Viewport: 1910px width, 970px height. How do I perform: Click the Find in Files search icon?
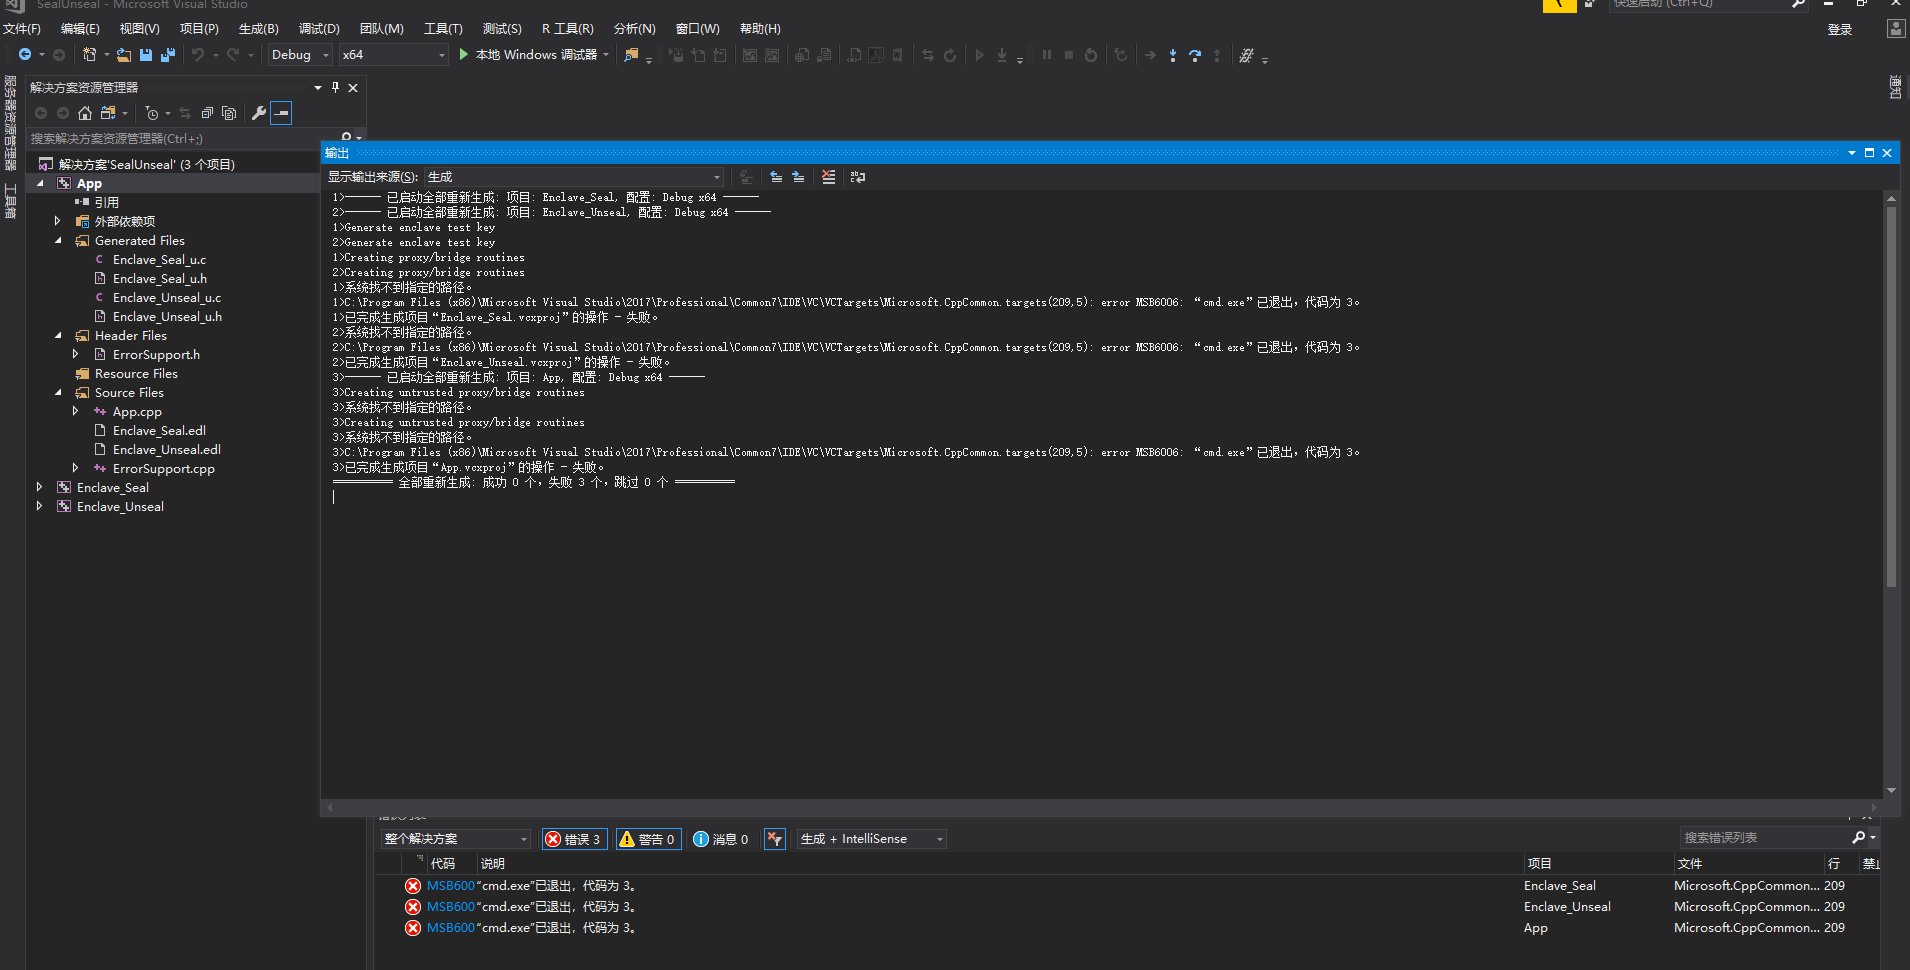tap(634, 56)
